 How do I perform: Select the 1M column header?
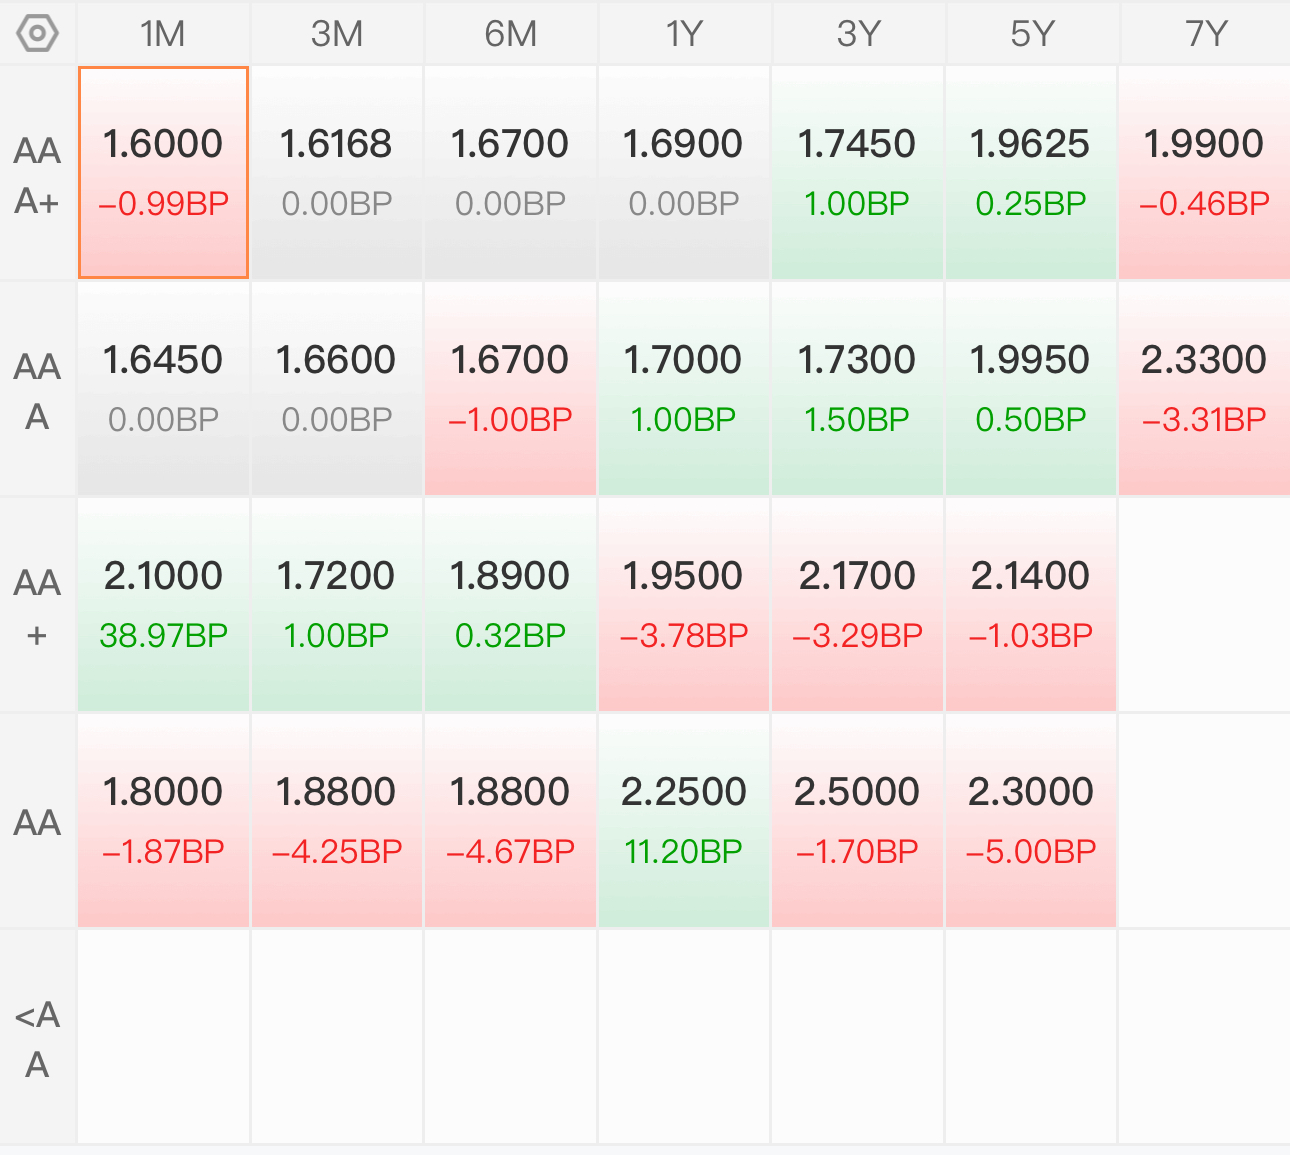click(x=163, y=34)
